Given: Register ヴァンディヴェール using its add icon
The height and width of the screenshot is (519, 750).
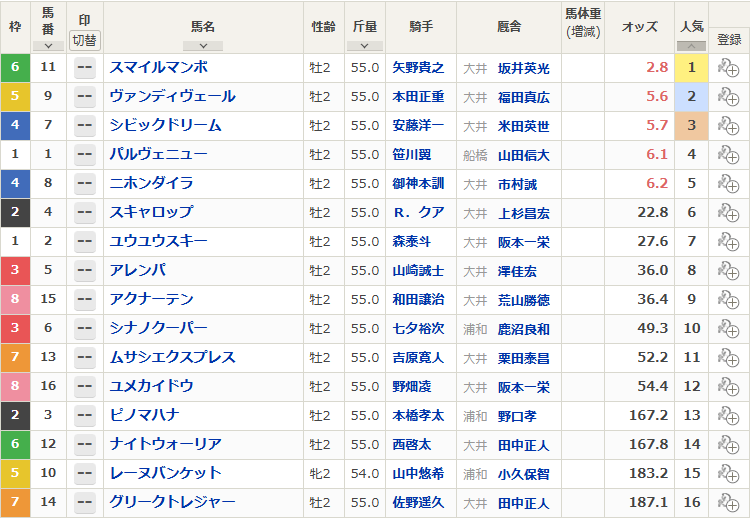Looking at the screenshot, I should click(728, 97).
